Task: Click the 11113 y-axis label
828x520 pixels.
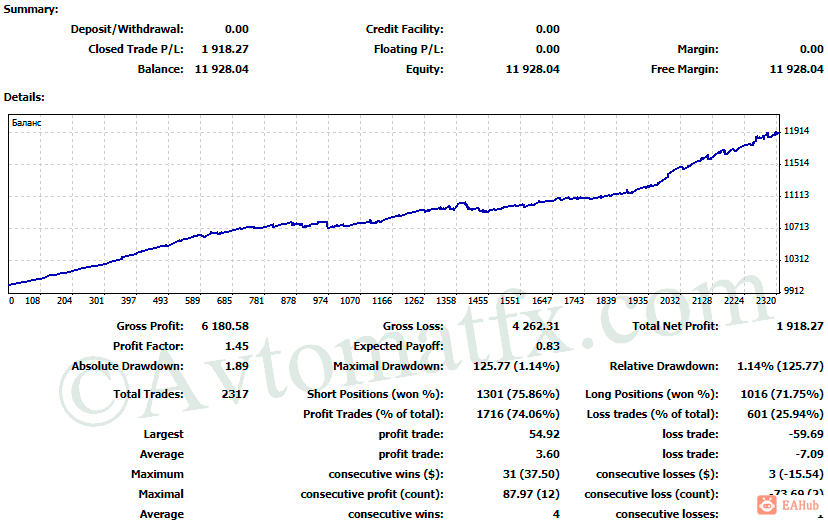Action: click(796, 195)
